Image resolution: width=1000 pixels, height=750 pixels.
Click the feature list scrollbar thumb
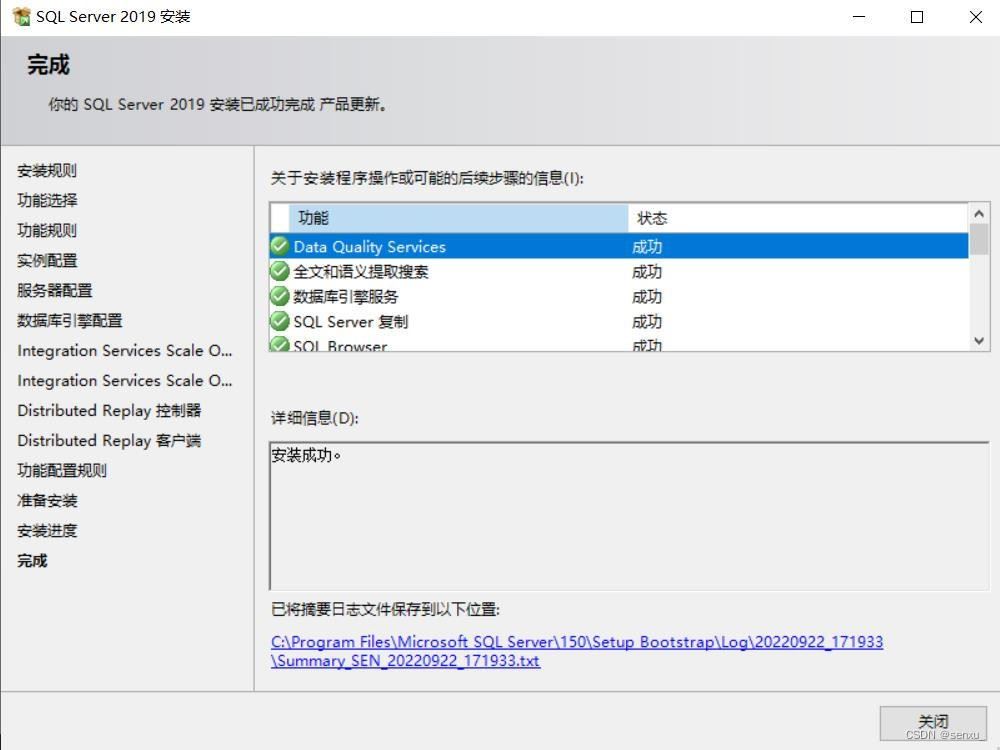pos(979,240)
